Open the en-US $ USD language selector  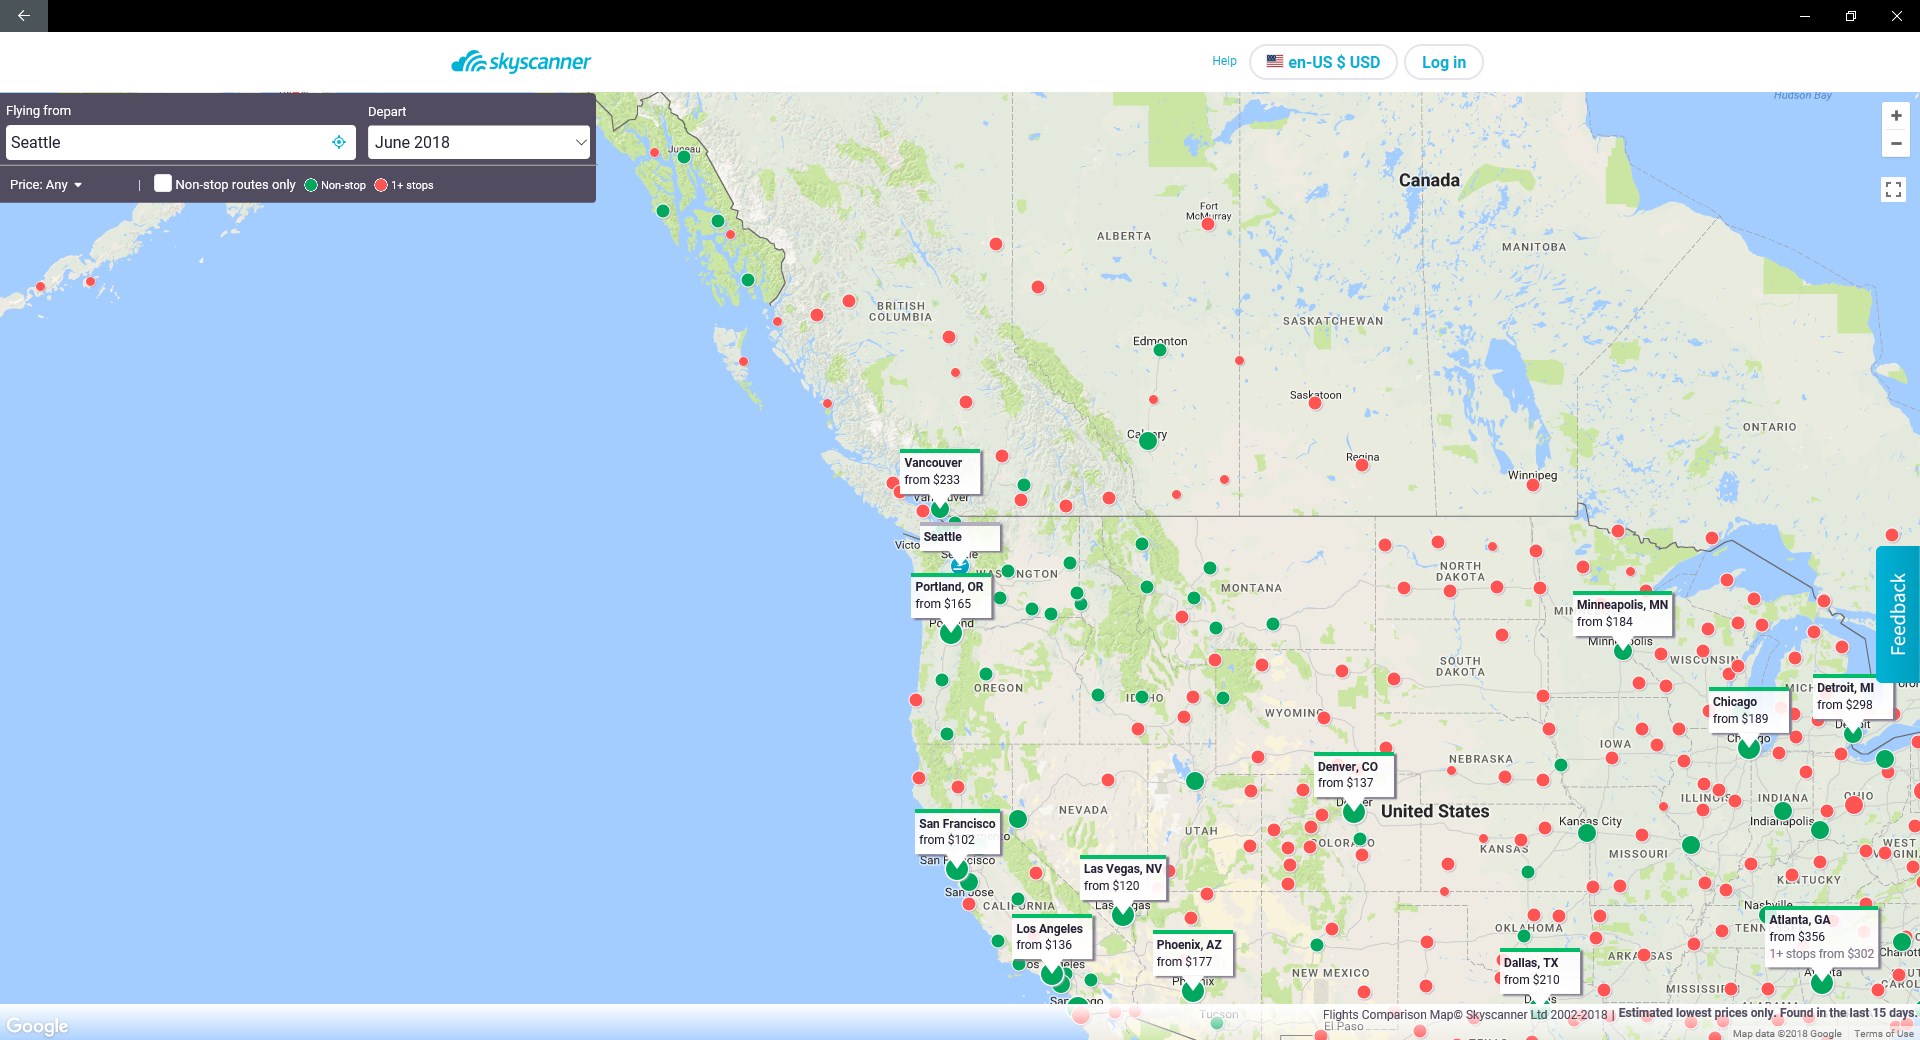(1324, 62)
